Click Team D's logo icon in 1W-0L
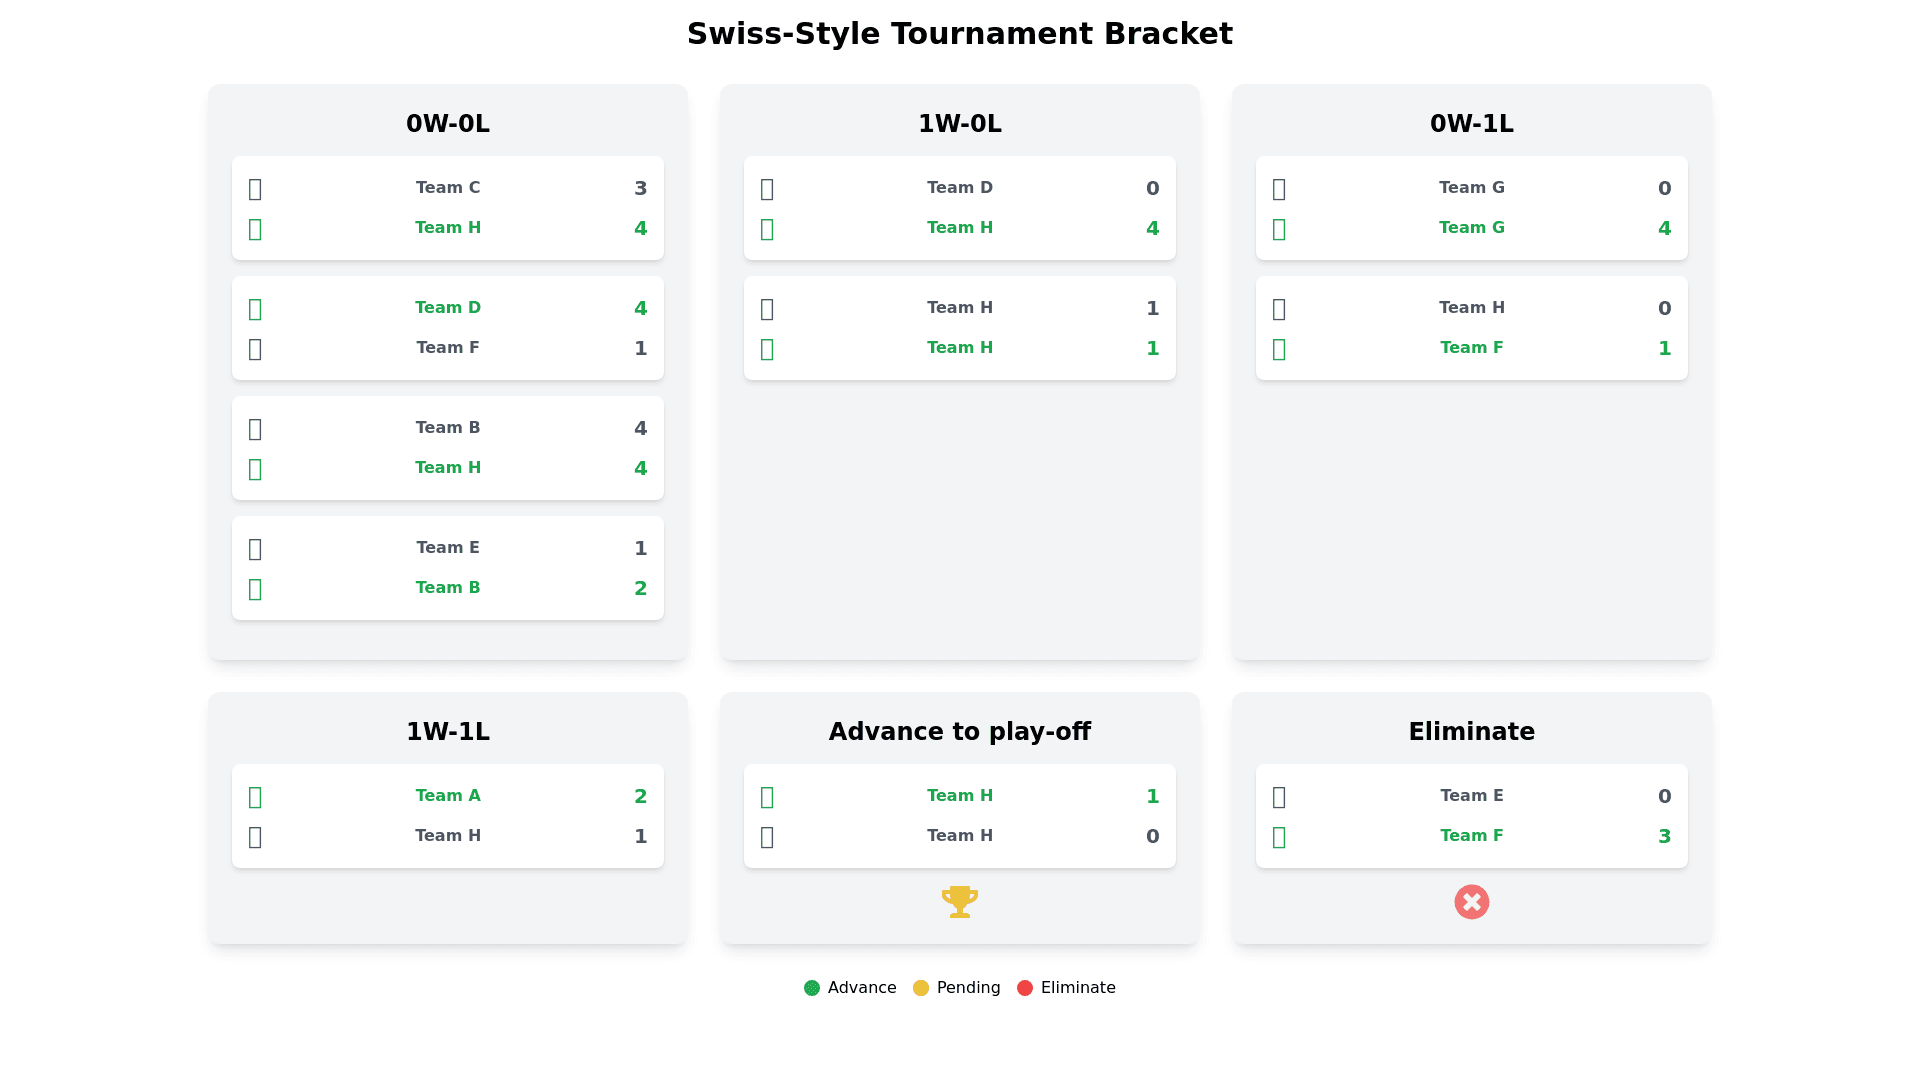 (767, 188)
